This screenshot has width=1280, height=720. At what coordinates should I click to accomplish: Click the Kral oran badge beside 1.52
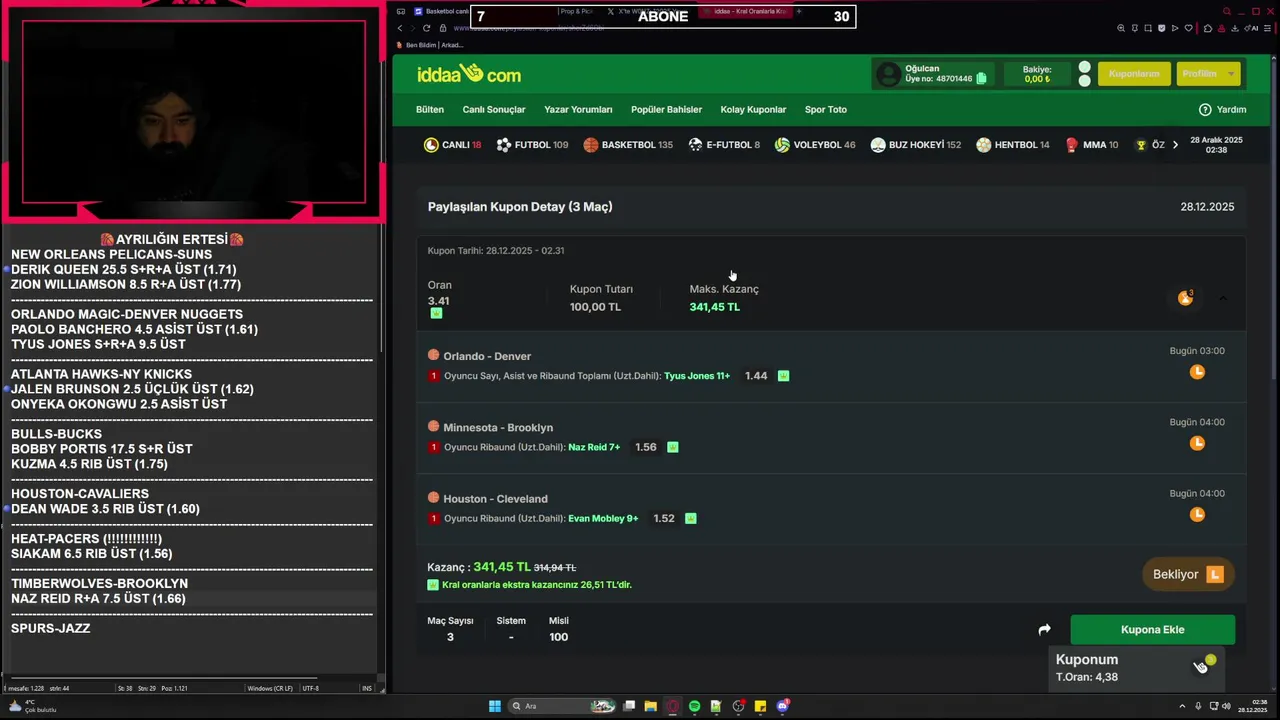coord(690,519)
